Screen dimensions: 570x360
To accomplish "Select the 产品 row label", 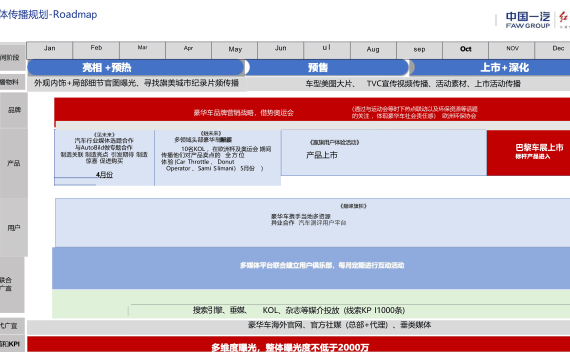I will pos(14,163).
